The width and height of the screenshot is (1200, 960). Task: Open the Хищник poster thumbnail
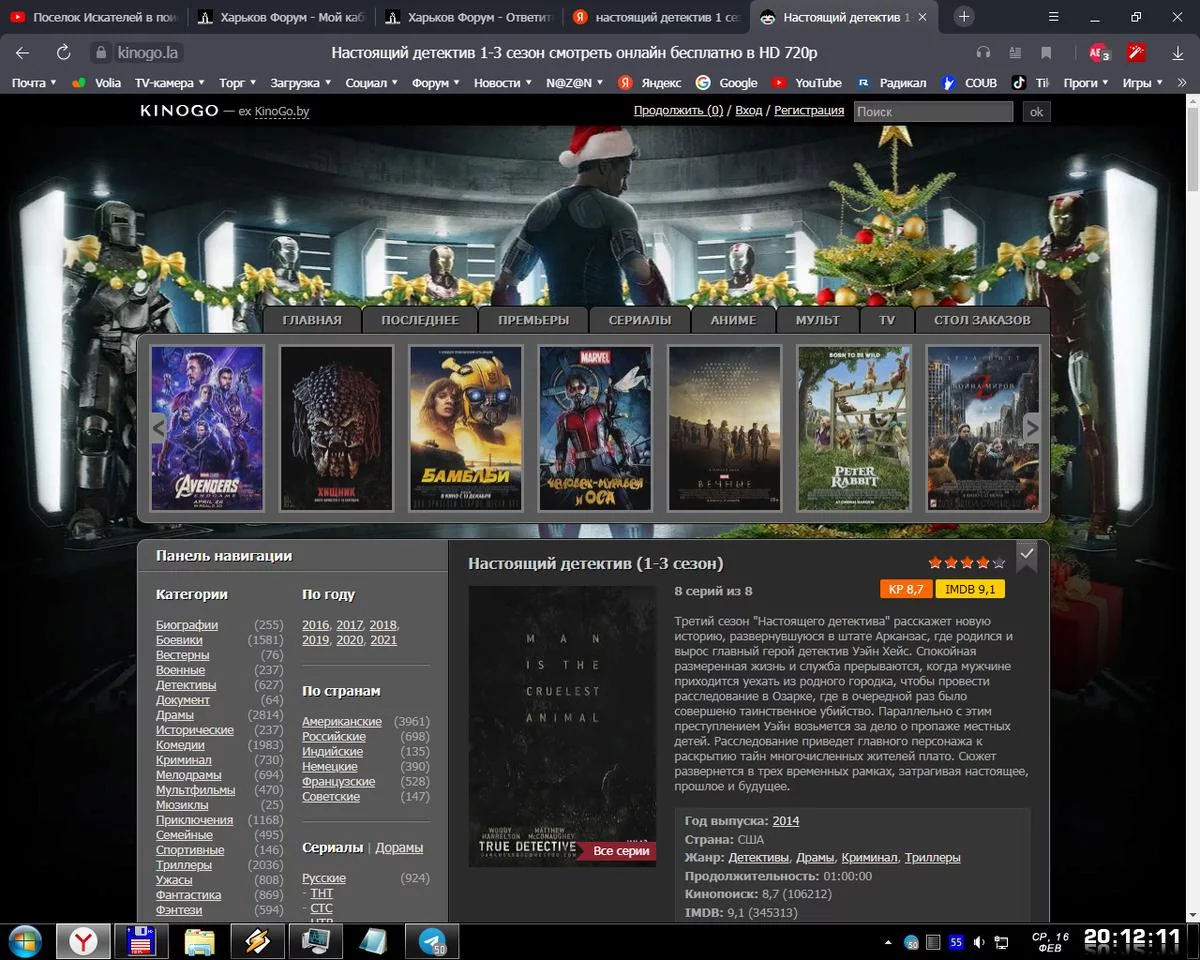(336, 428)
